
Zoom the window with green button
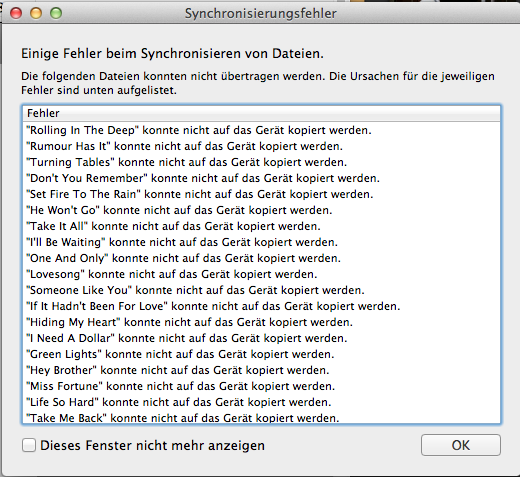click(x=56, y=13)
